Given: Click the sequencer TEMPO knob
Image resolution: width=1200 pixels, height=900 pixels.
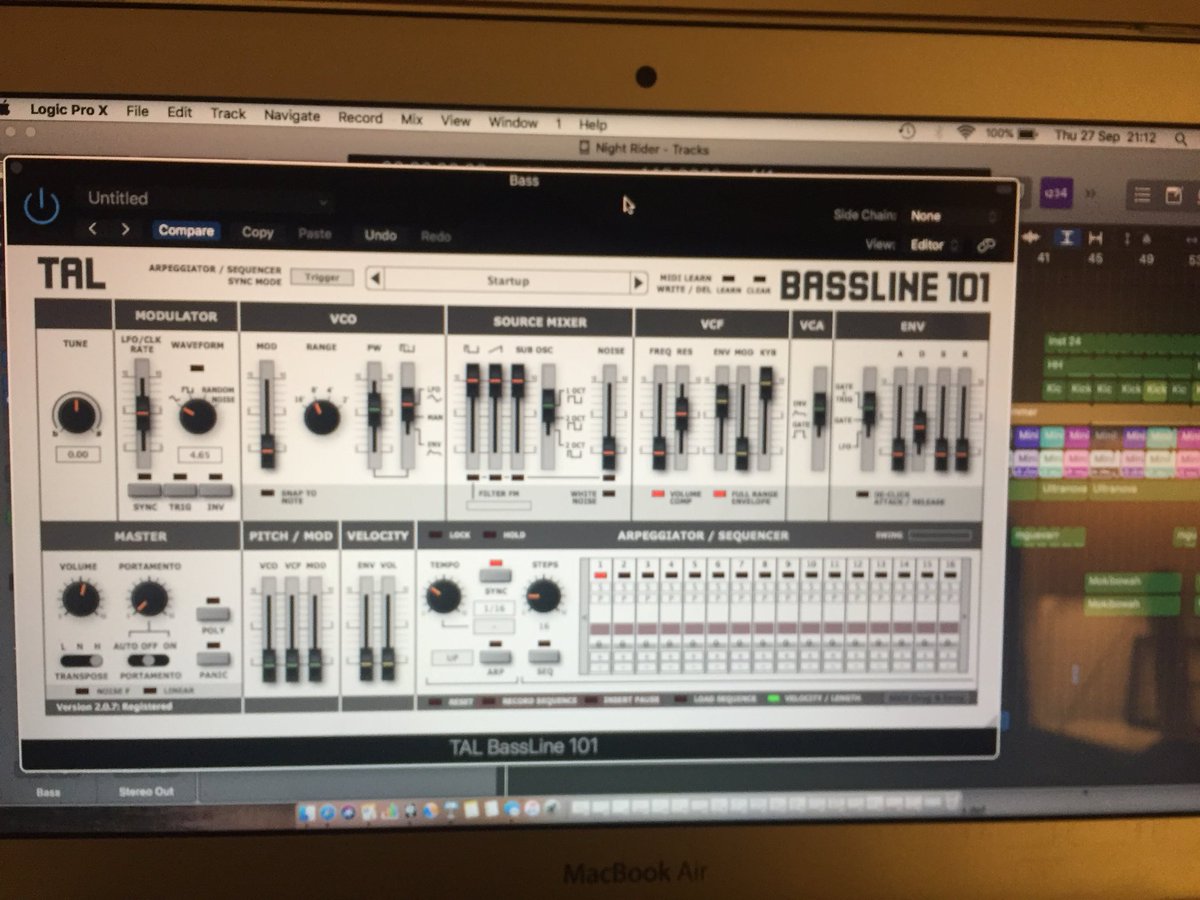Looking at the screenshot, I should (x=443, y=597).
